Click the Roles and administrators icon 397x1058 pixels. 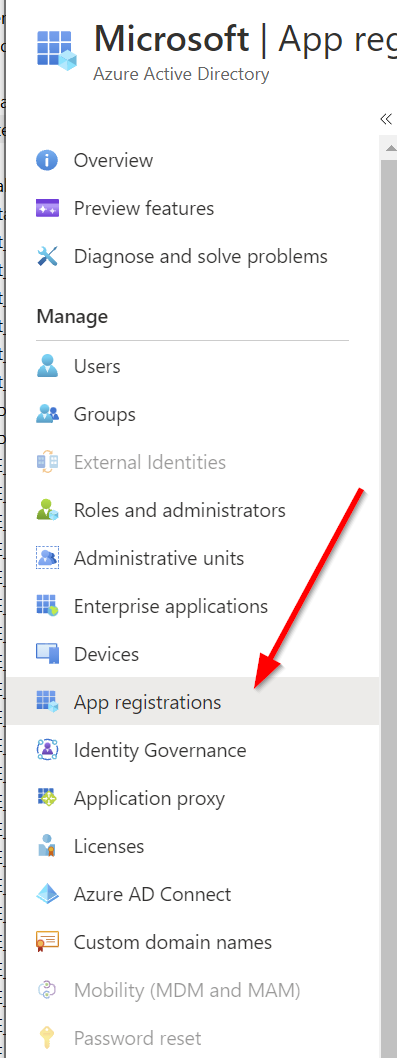coord(47,510)
